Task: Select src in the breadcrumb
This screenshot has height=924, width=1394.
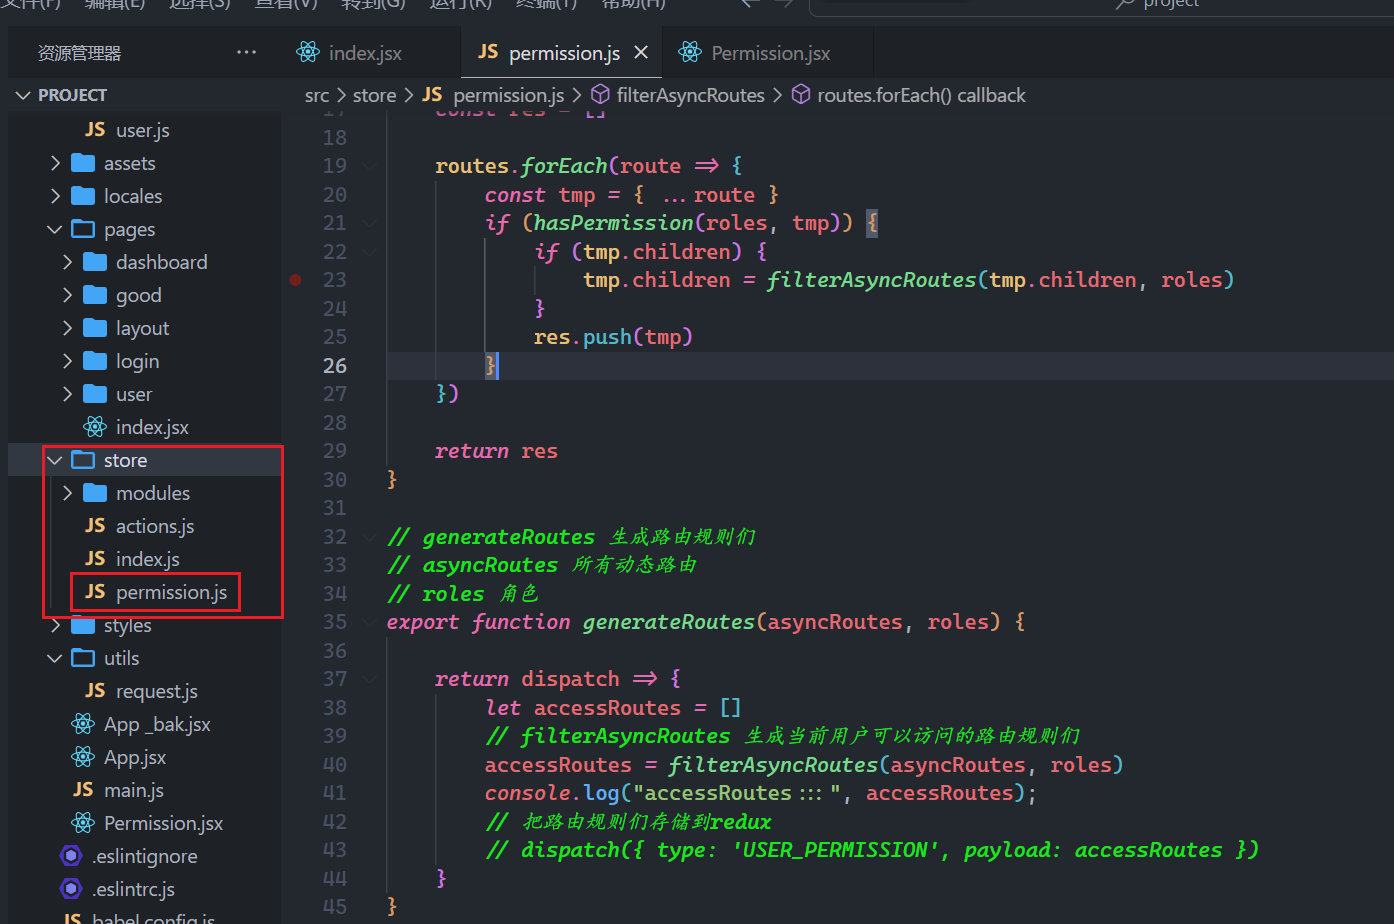Action: (x=317, y=95)
